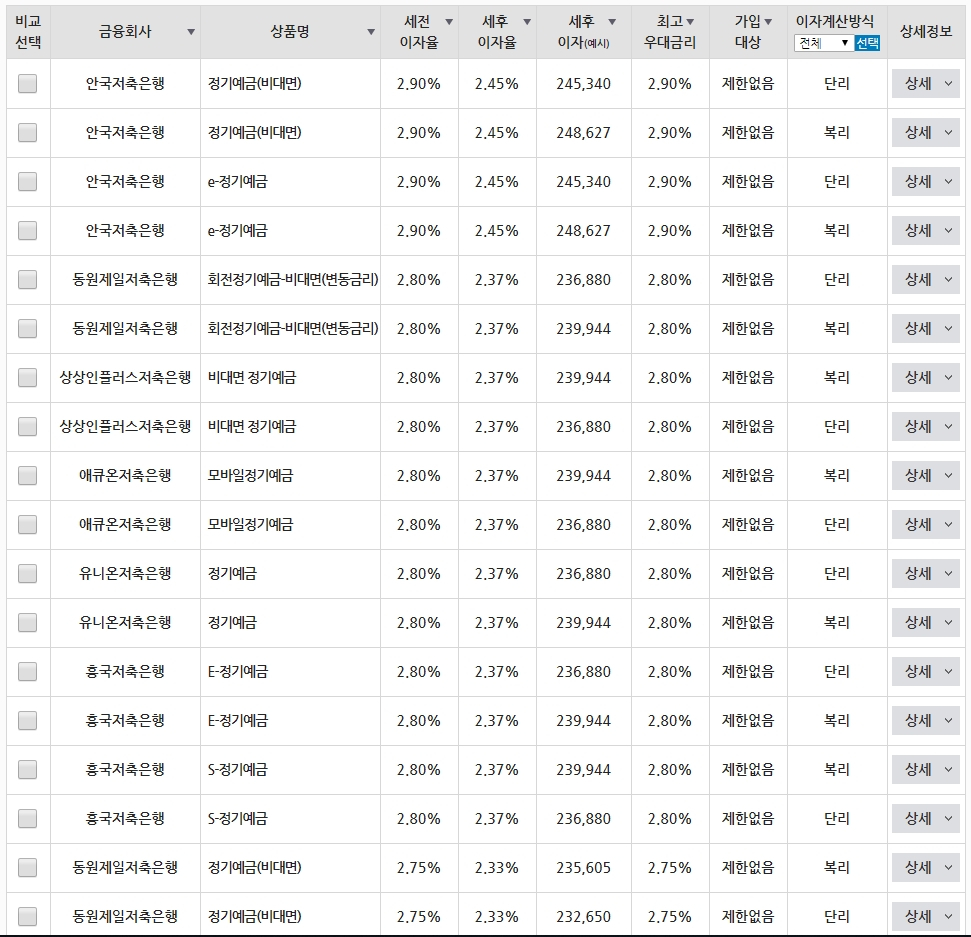971x937 pixels.
Task: Click the 금융회사 header label
Action: (125, 32)
